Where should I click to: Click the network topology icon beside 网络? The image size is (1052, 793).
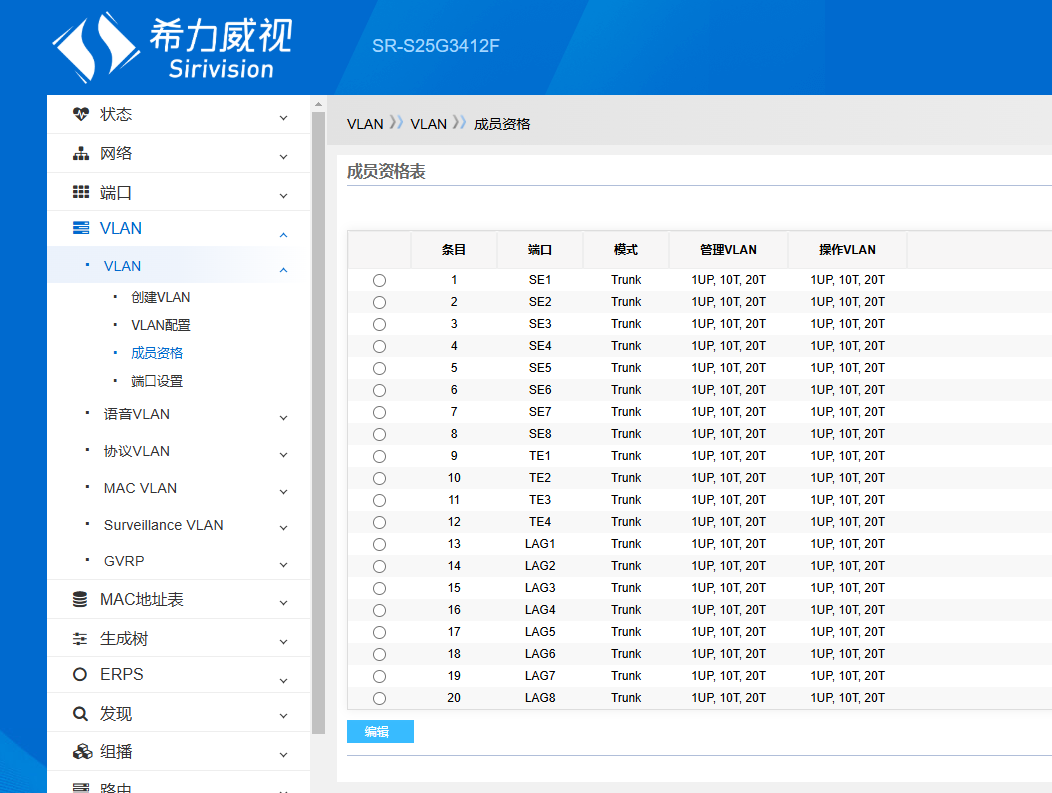coord(81,154)
